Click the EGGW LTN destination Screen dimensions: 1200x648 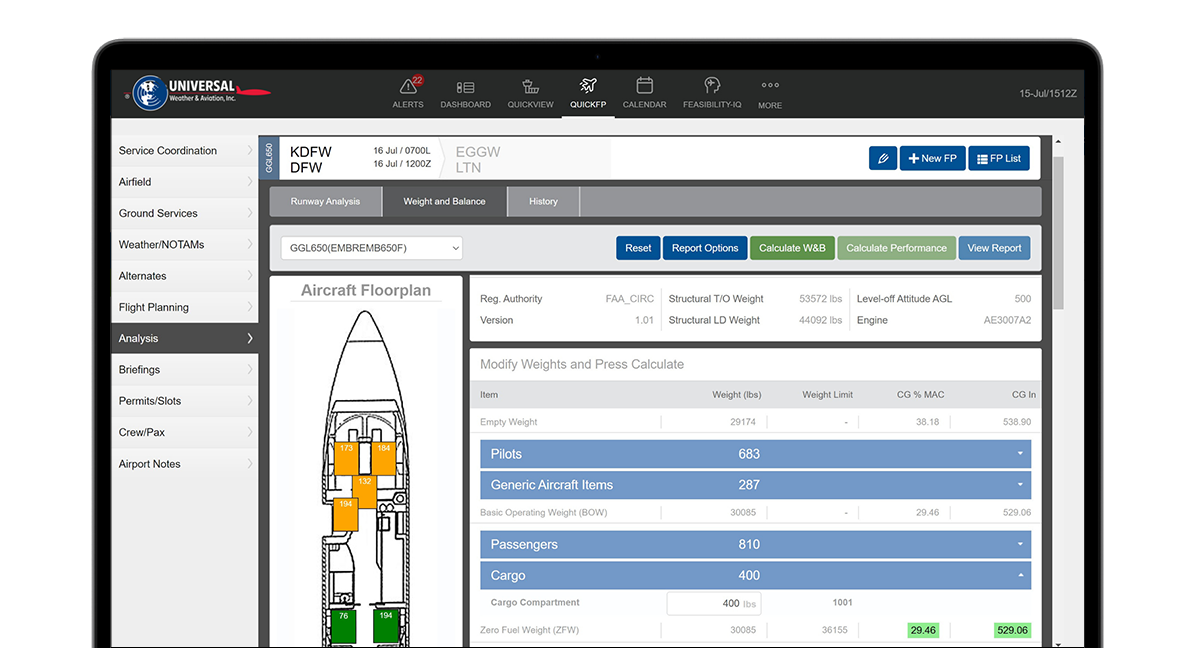click(x=478, y=159)
